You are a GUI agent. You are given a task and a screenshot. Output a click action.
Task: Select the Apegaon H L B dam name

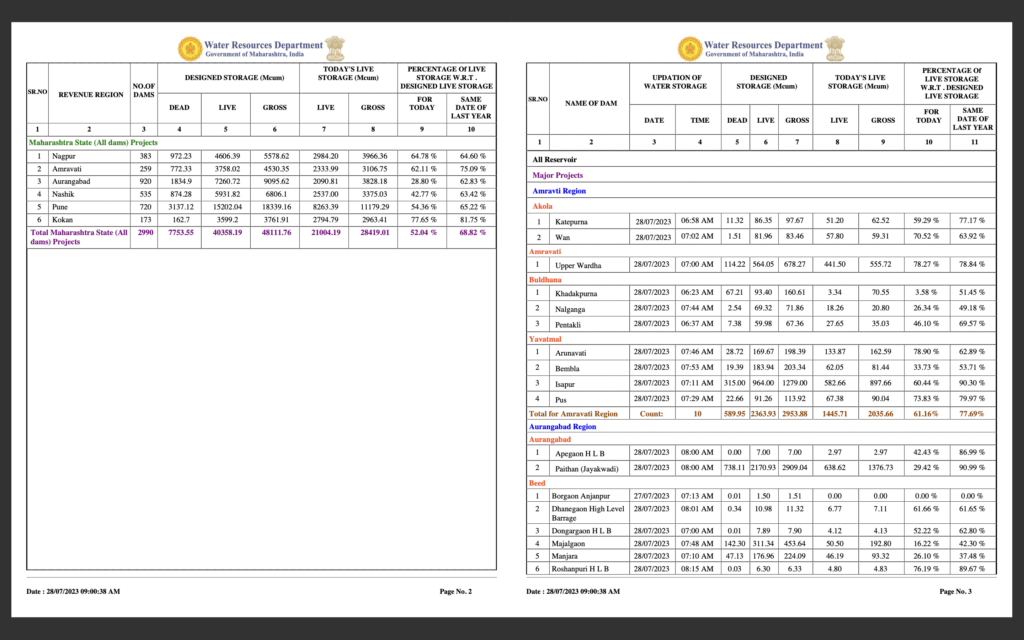pyautogui.click(x=580, y=453)
